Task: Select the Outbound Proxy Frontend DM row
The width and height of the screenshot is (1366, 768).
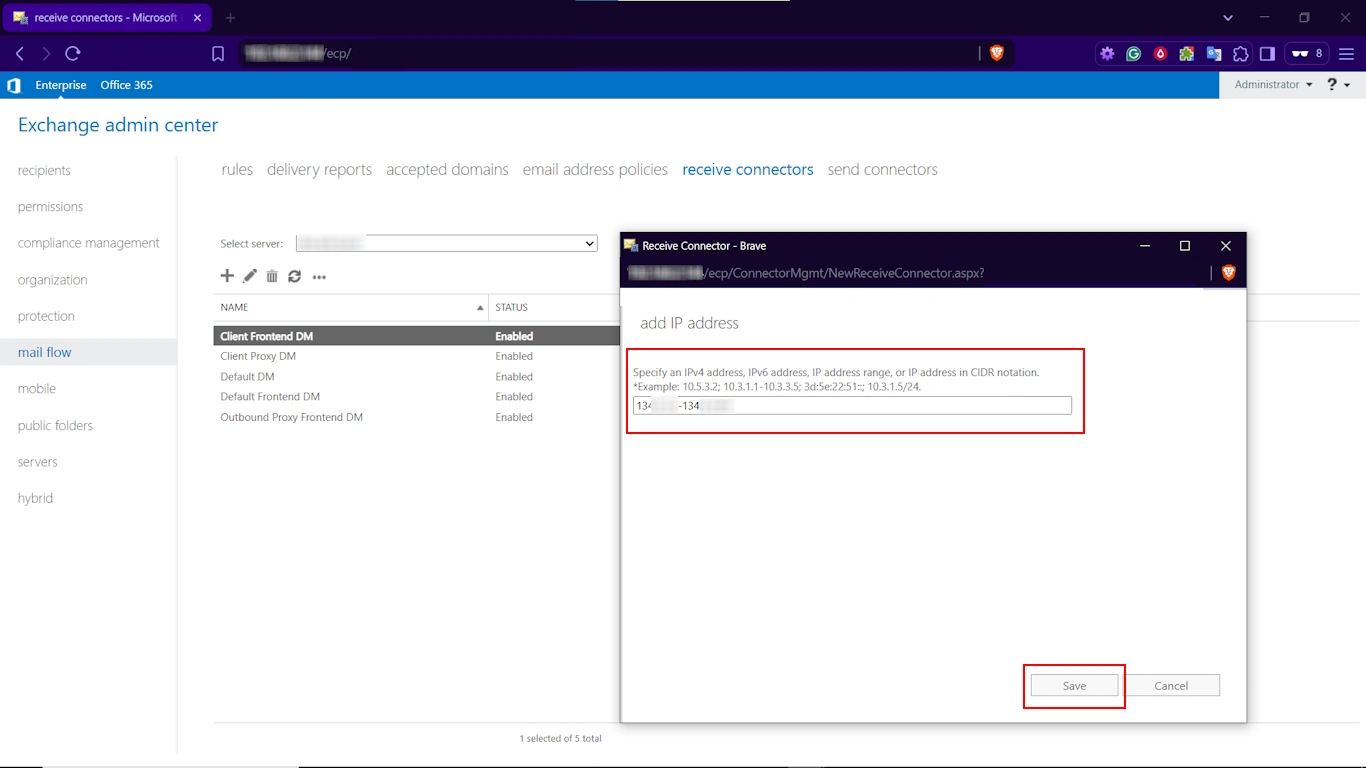Action: 417,417
